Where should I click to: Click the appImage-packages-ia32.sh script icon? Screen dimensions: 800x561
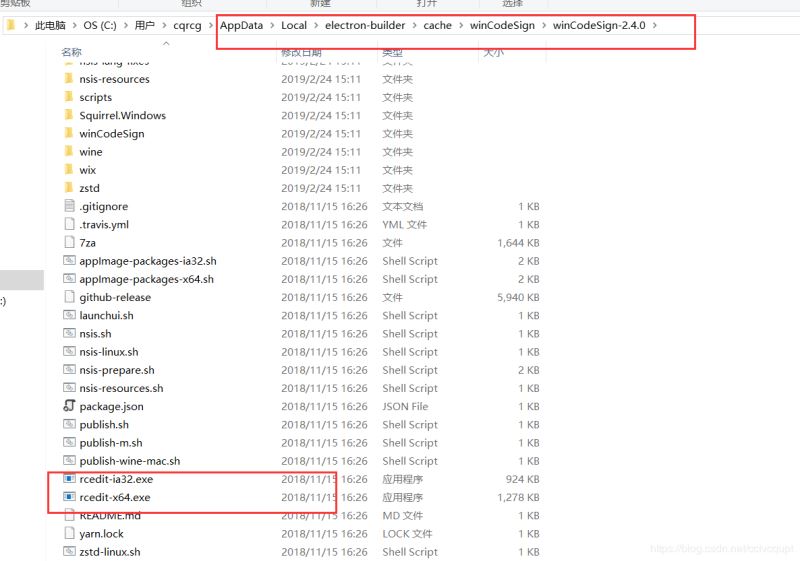pos(69,261)
